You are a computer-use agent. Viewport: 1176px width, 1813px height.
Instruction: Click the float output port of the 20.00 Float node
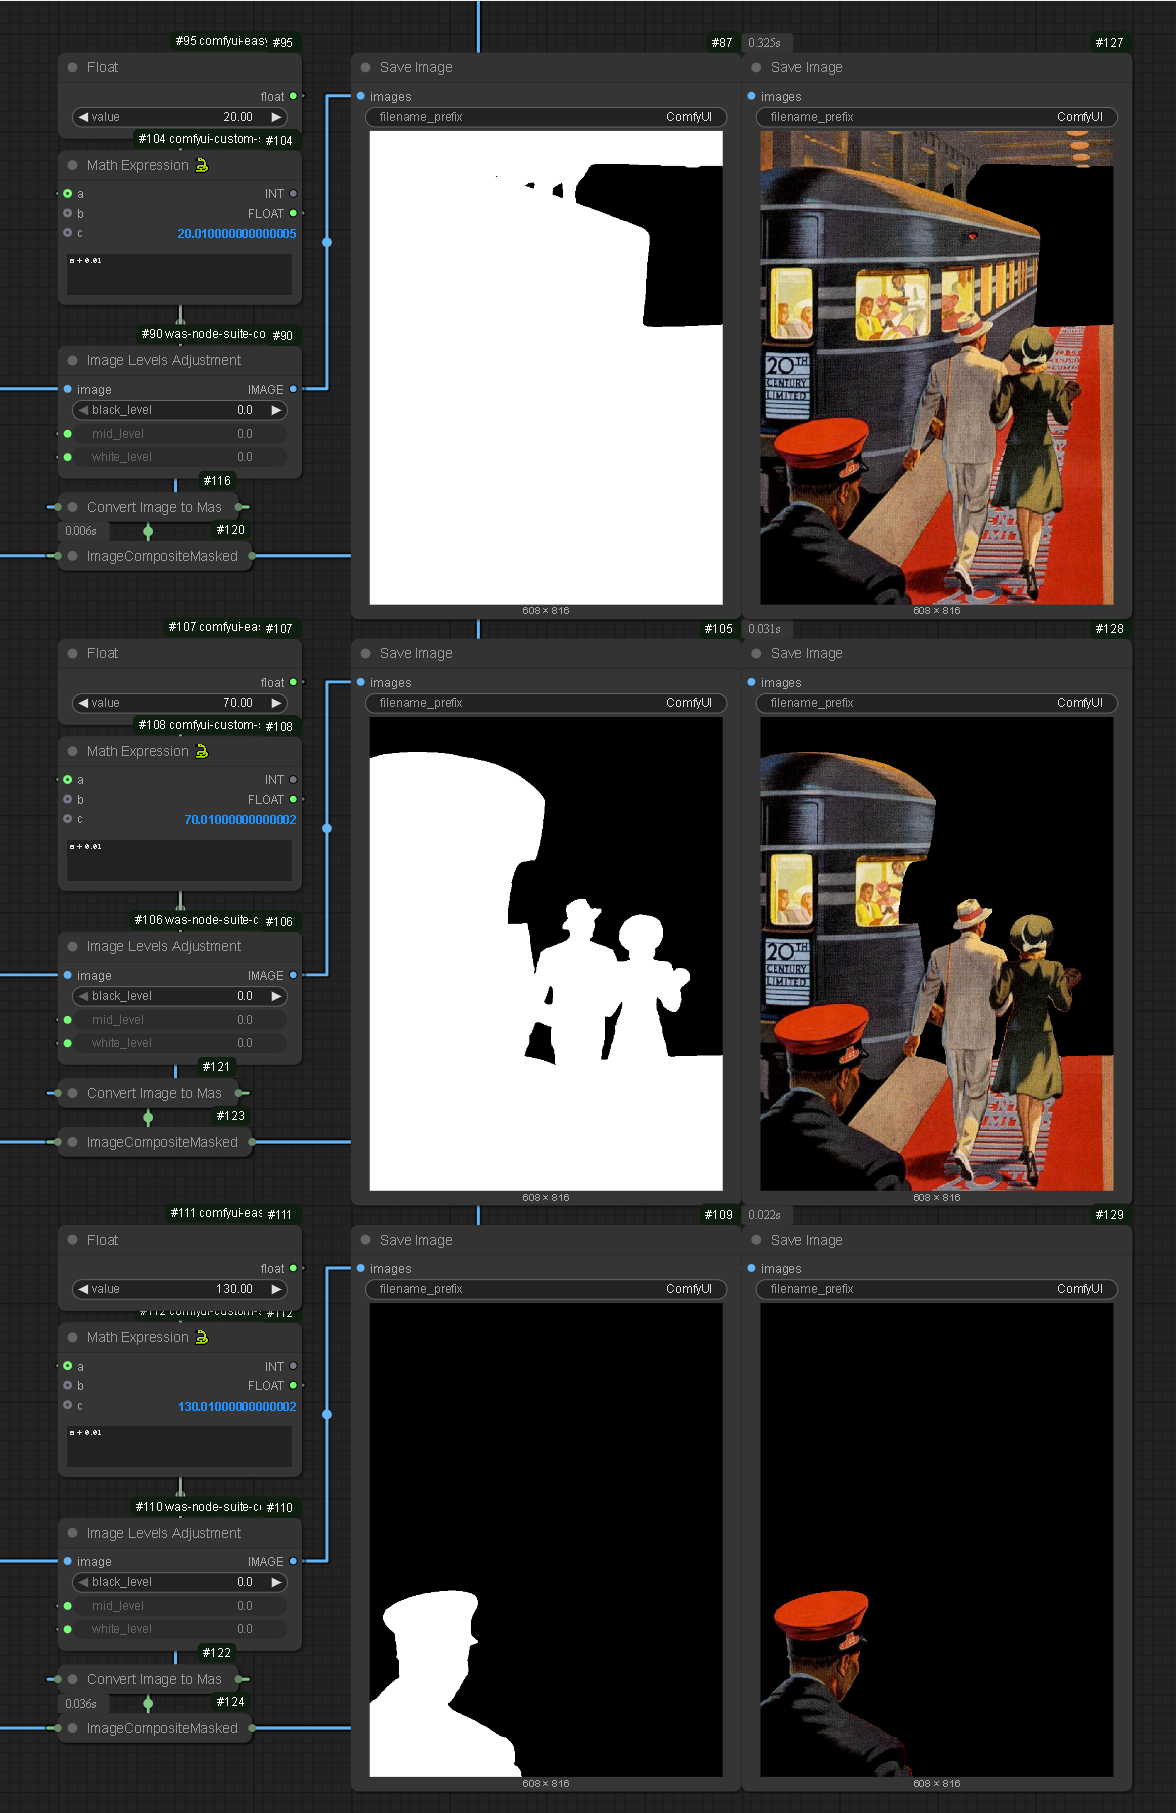[293, 96]
